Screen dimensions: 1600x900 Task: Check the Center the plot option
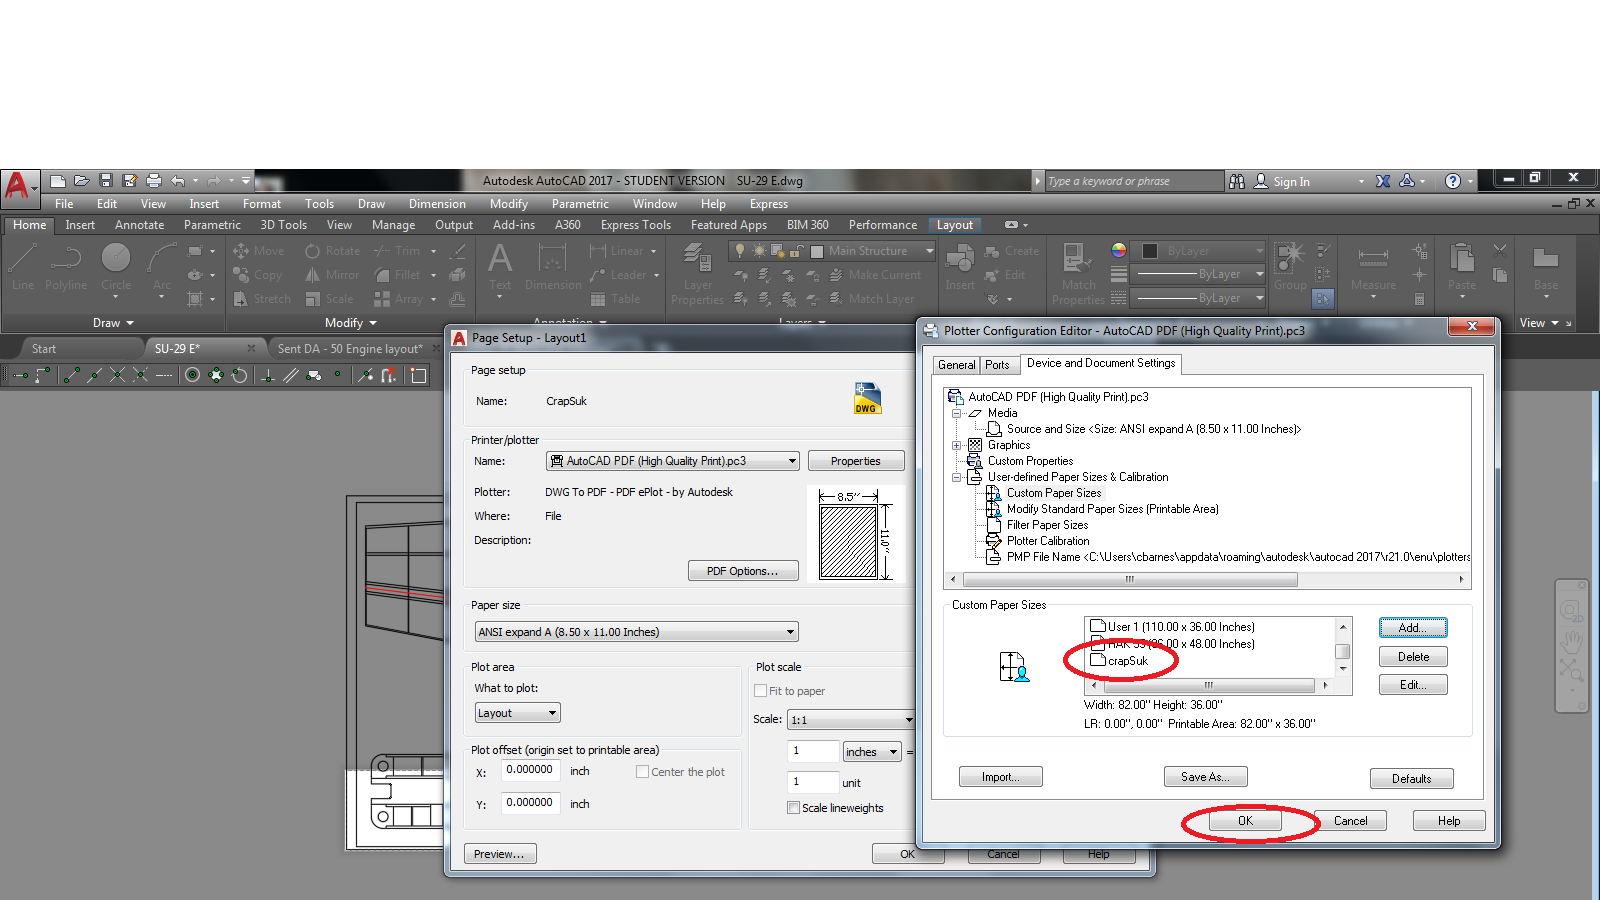(x=642, y=772)
